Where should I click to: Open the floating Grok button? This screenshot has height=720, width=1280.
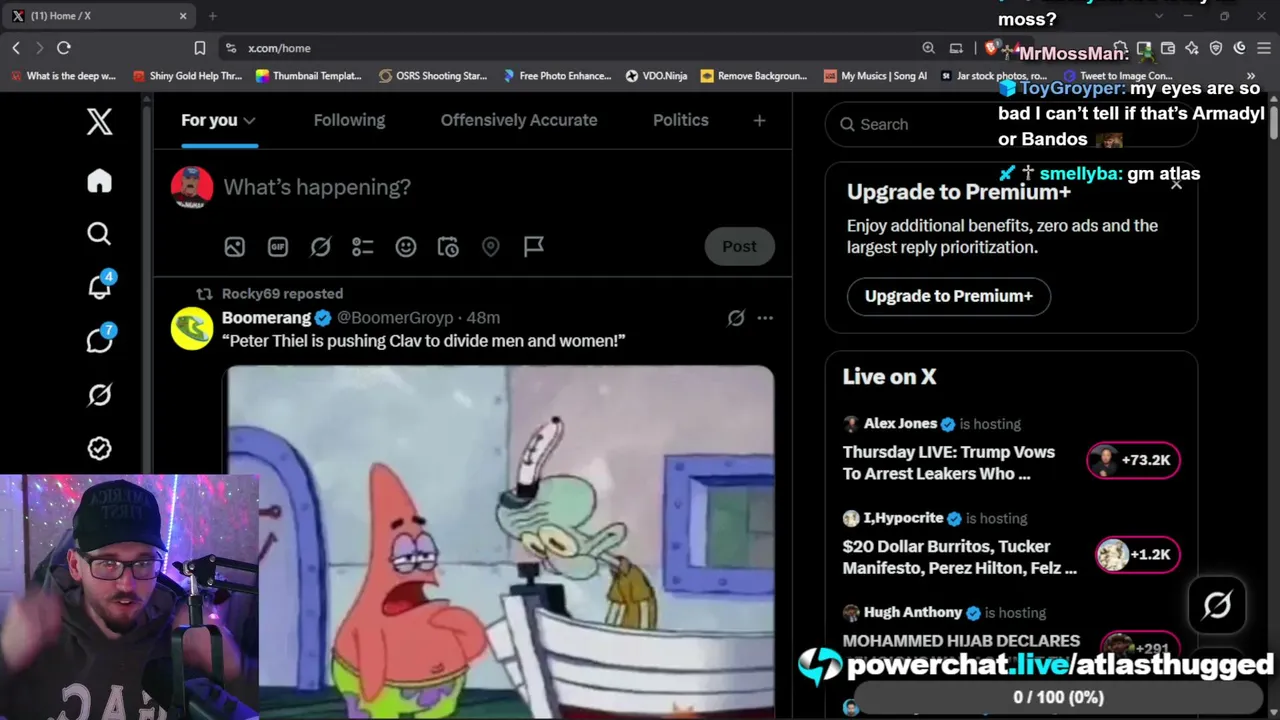coord(1217,605)
